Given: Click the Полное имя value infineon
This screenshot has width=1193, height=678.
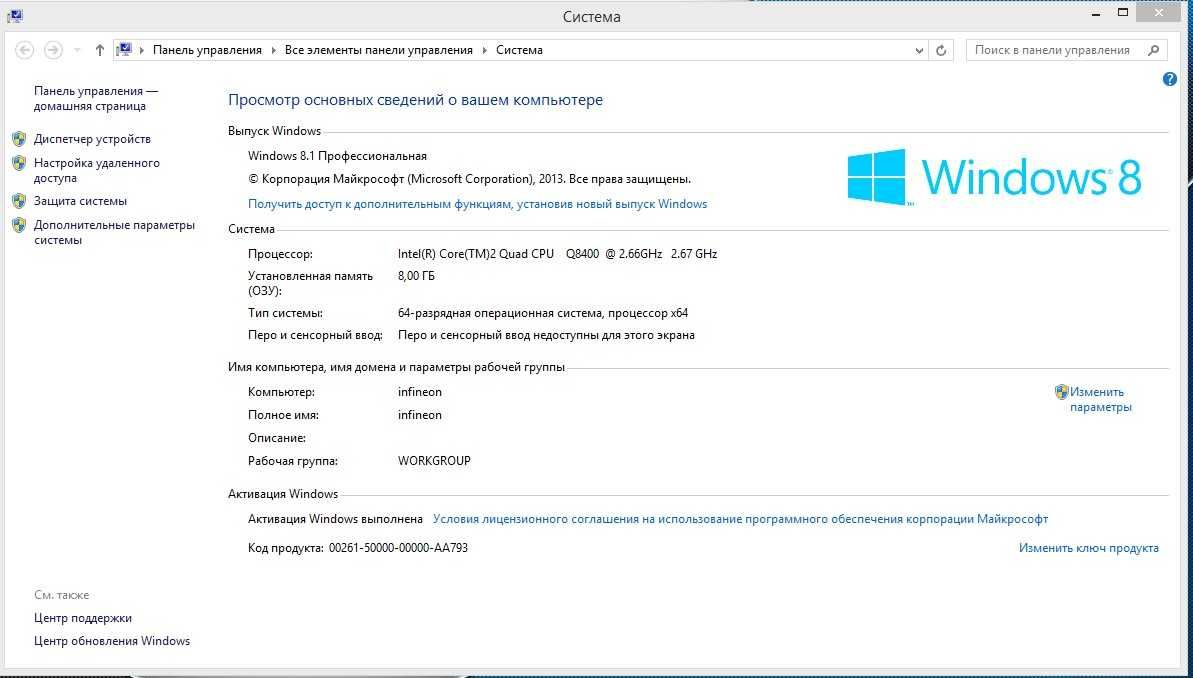Looking at the screenshot, I should tap(420, 415).
